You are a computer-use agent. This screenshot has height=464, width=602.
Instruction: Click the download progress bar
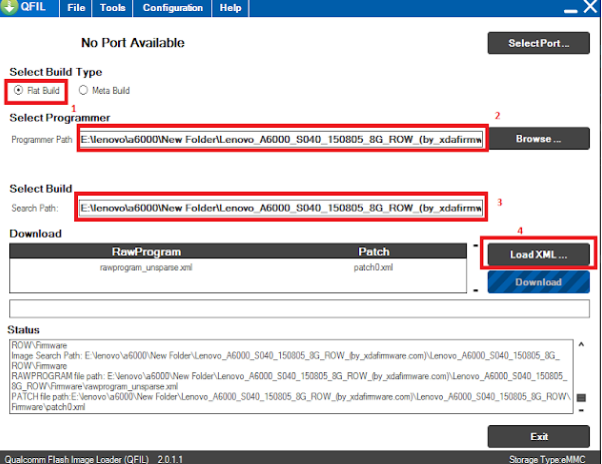tap(299, 309)
